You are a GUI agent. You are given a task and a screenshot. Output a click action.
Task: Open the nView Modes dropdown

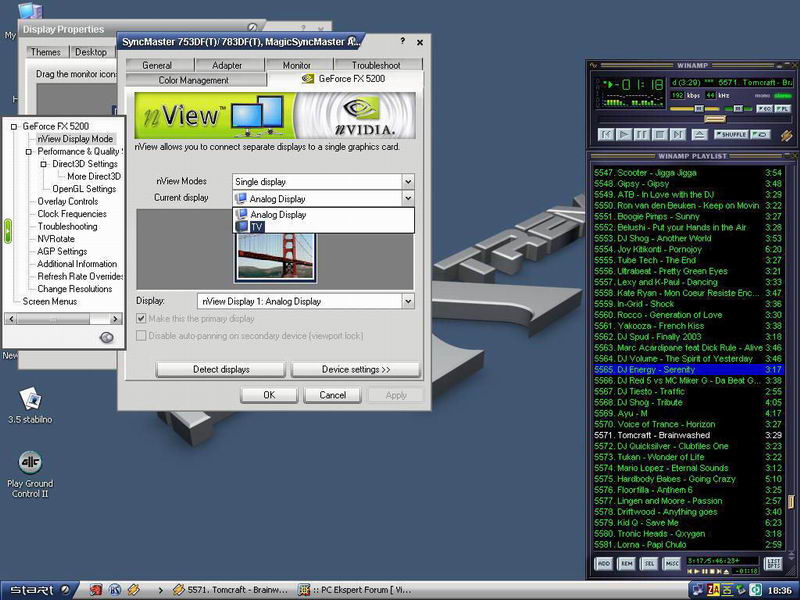[407, 182]
